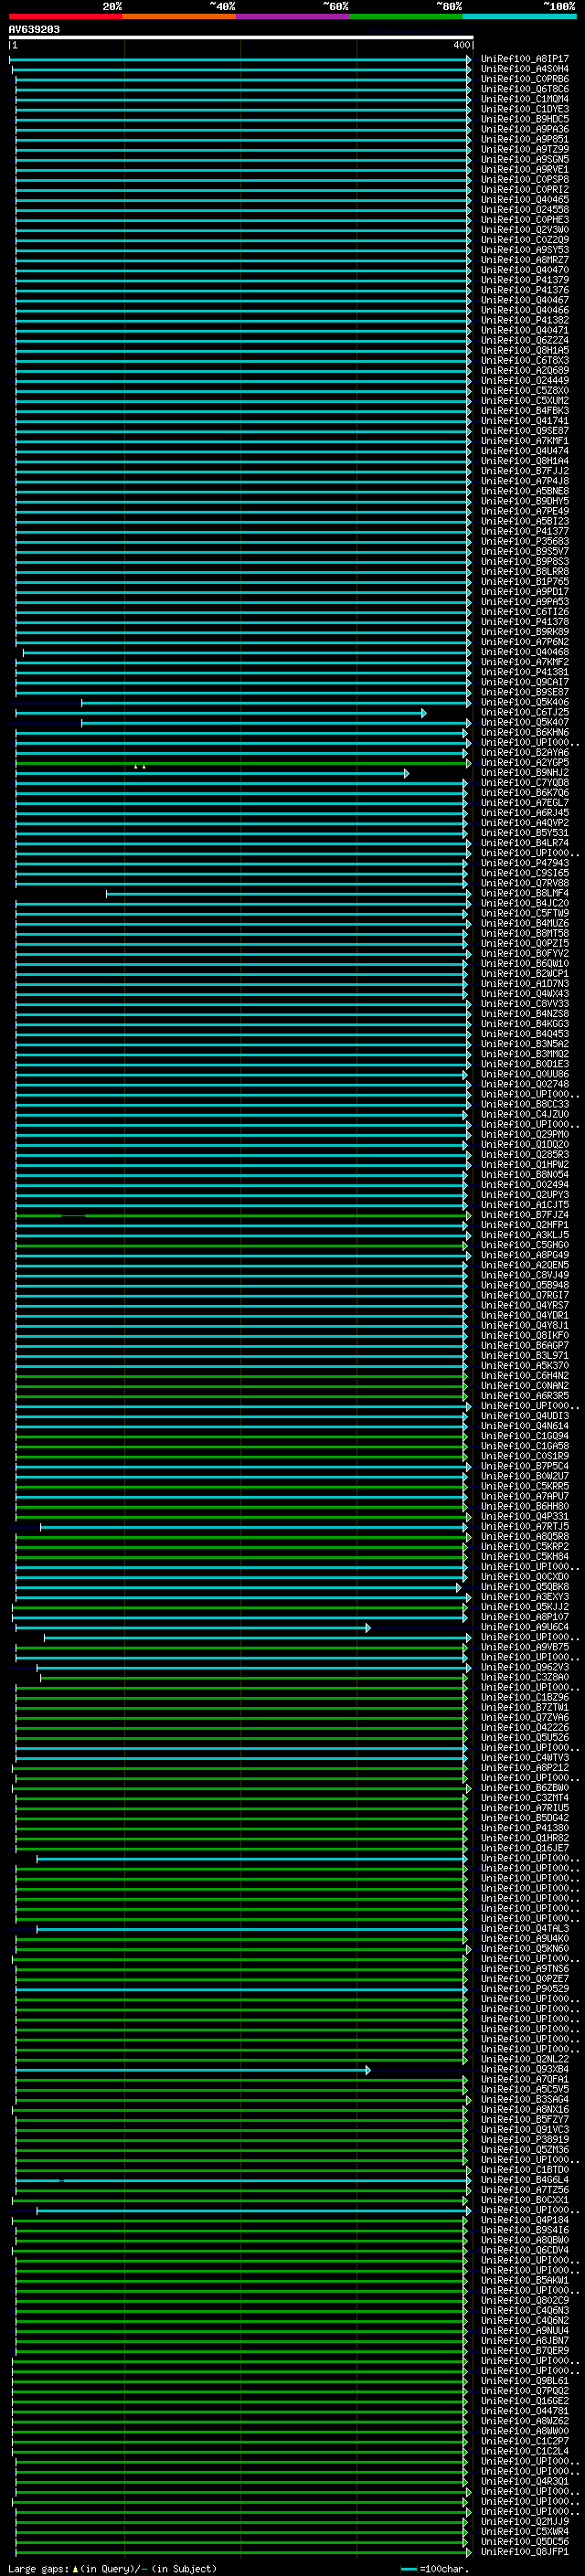Select the UniRef100_P41377 label

click(525, 531)
